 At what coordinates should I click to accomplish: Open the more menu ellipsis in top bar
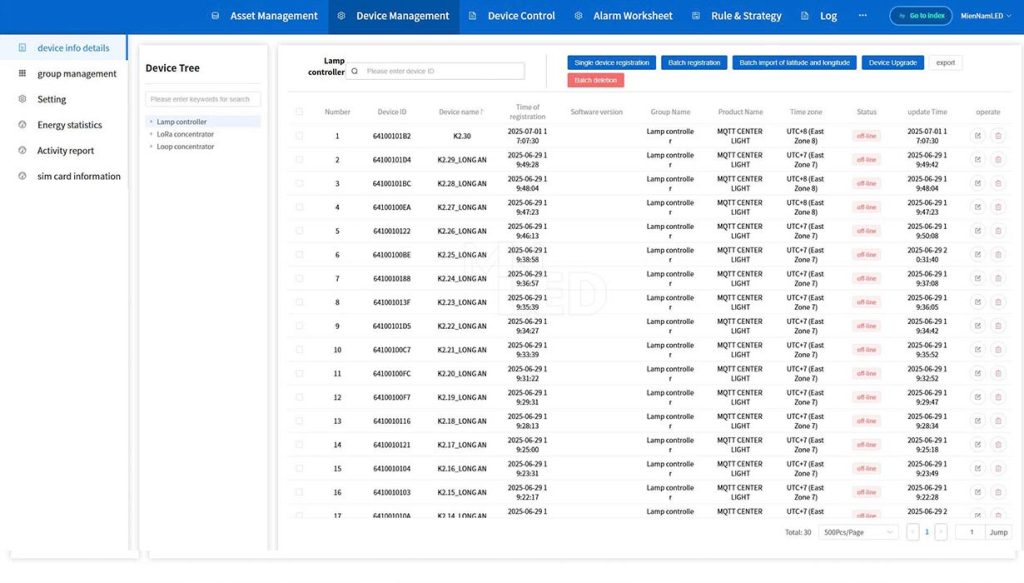863,15
